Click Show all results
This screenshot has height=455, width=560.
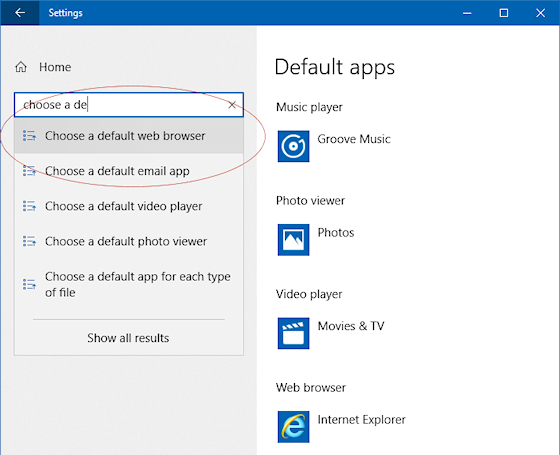coord(128,338)
